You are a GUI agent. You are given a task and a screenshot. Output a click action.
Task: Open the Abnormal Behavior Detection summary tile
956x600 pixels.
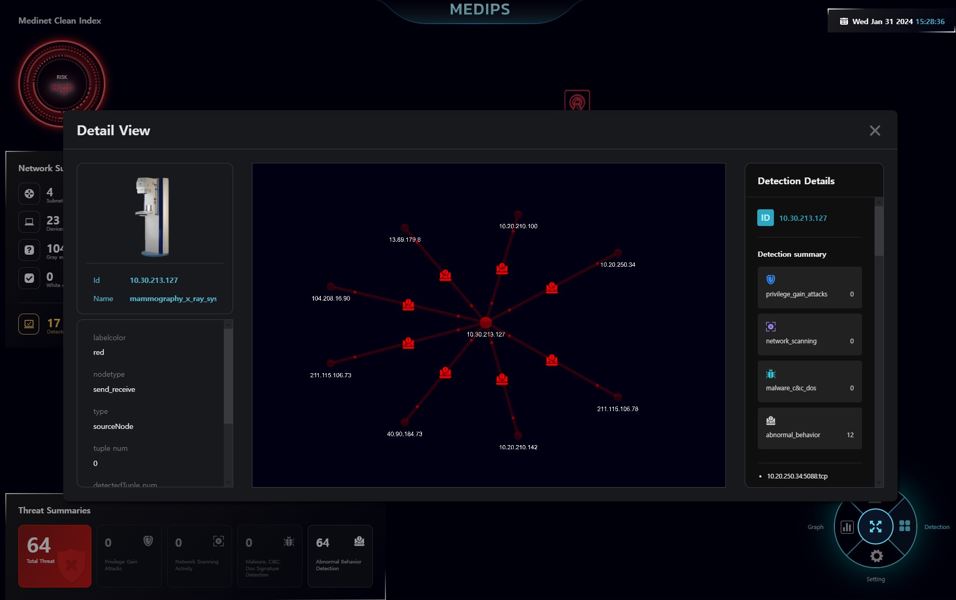[340, 556]
